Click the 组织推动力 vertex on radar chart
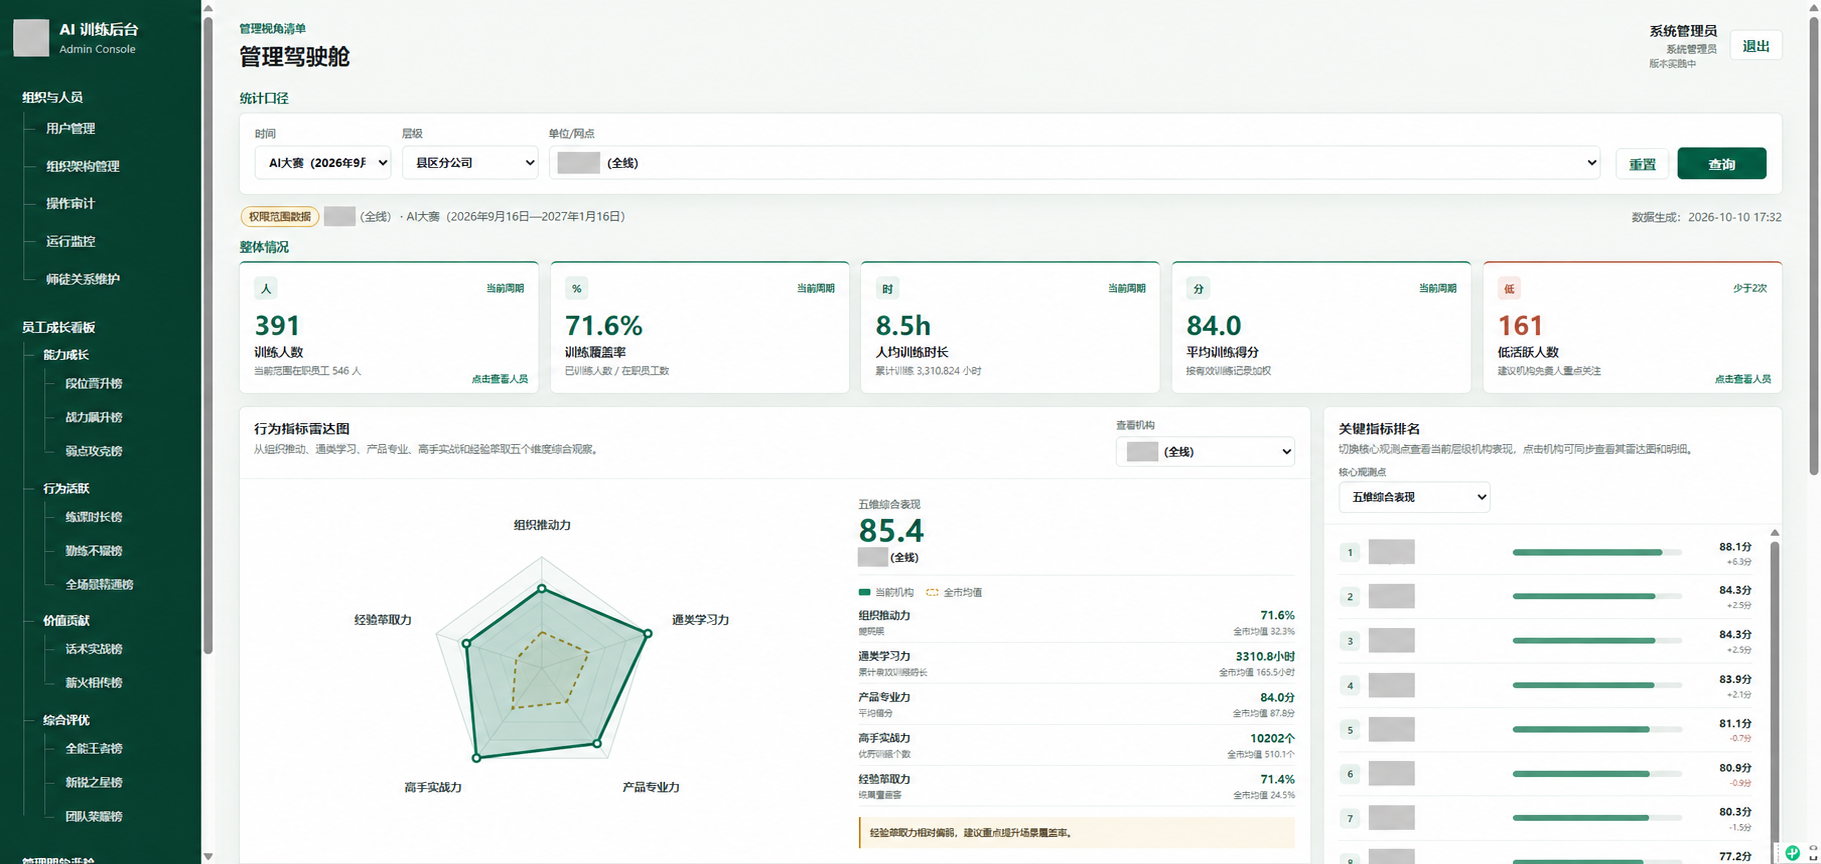Screen dimensions: 1821x864 tap(542, 589)
